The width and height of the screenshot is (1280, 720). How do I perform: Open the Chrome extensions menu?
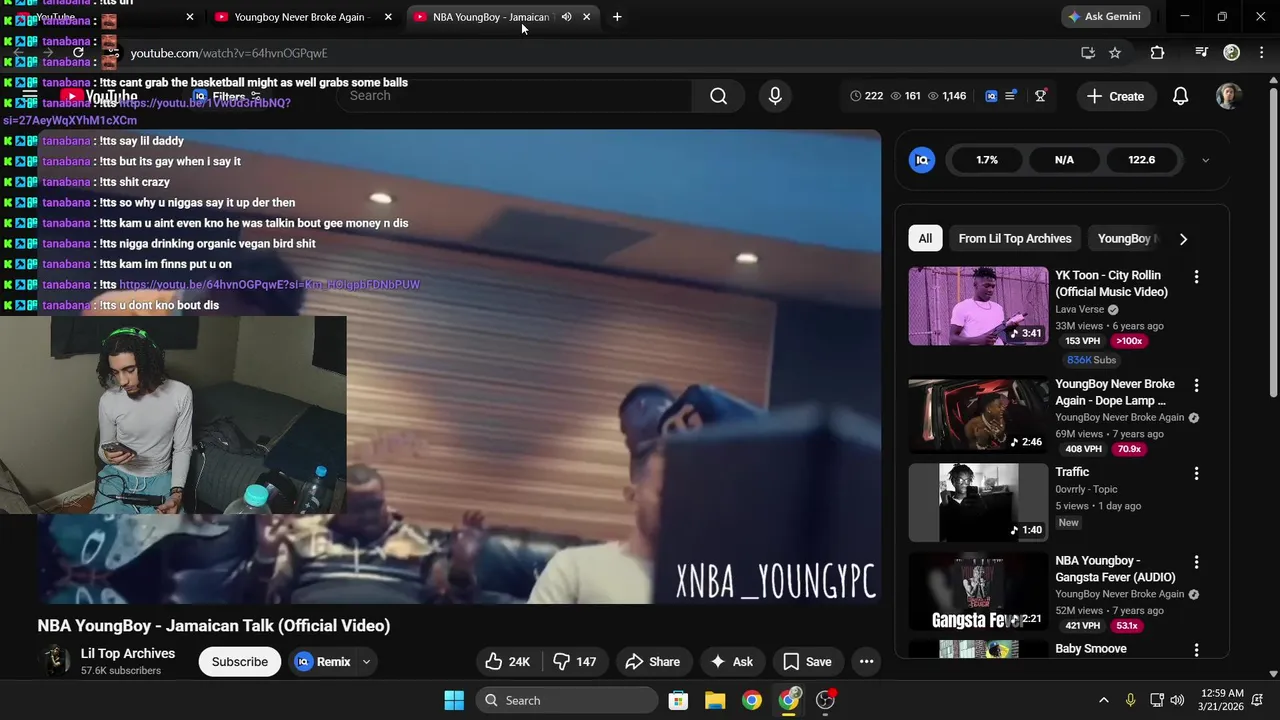[1157, 53]
